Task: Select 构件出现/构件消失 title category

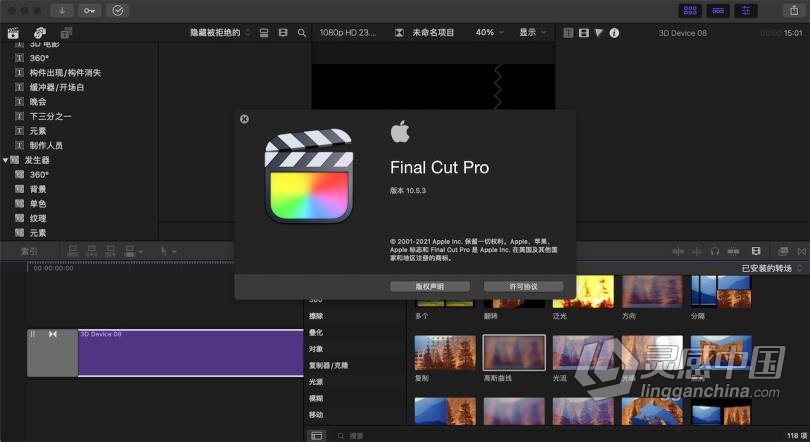Action: coord(65,73)
